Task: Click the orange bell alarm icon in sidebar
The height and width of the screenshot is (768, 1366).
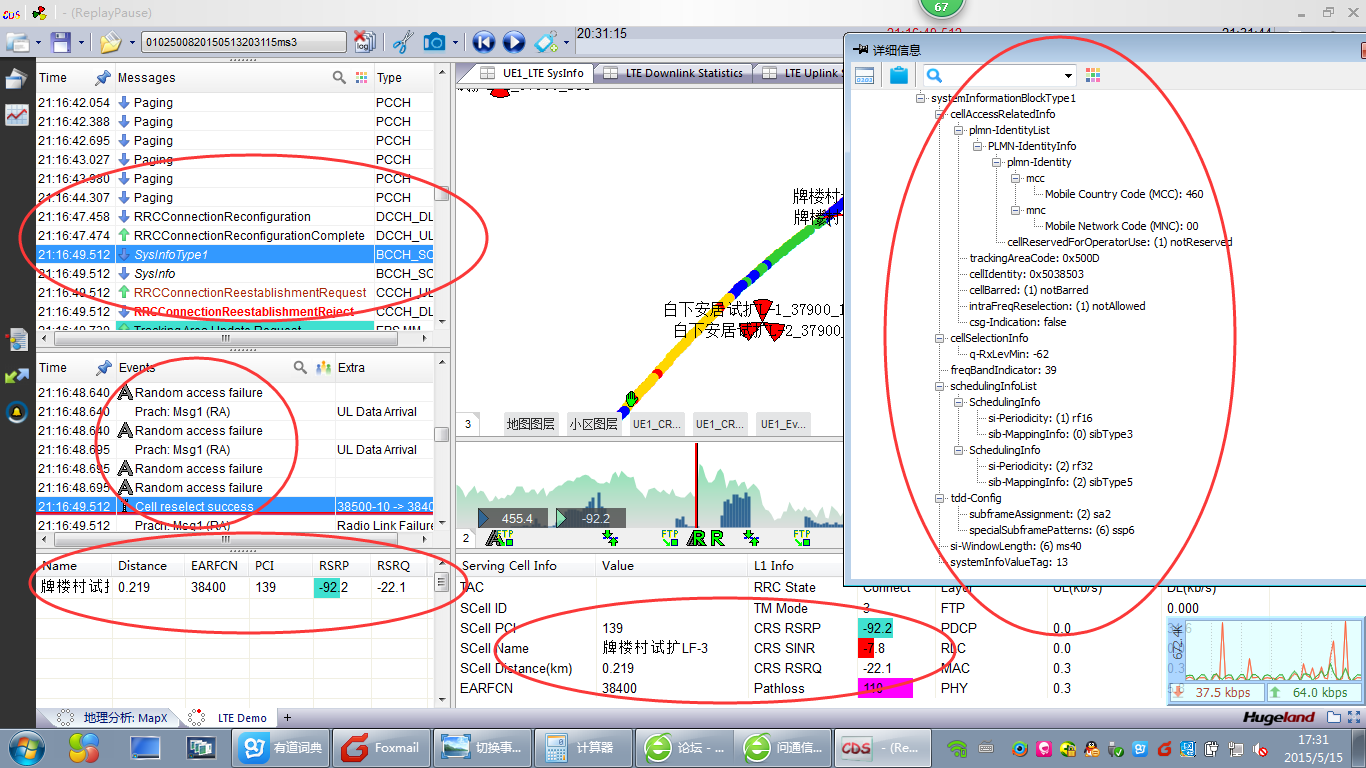Action: click(16, 412)
